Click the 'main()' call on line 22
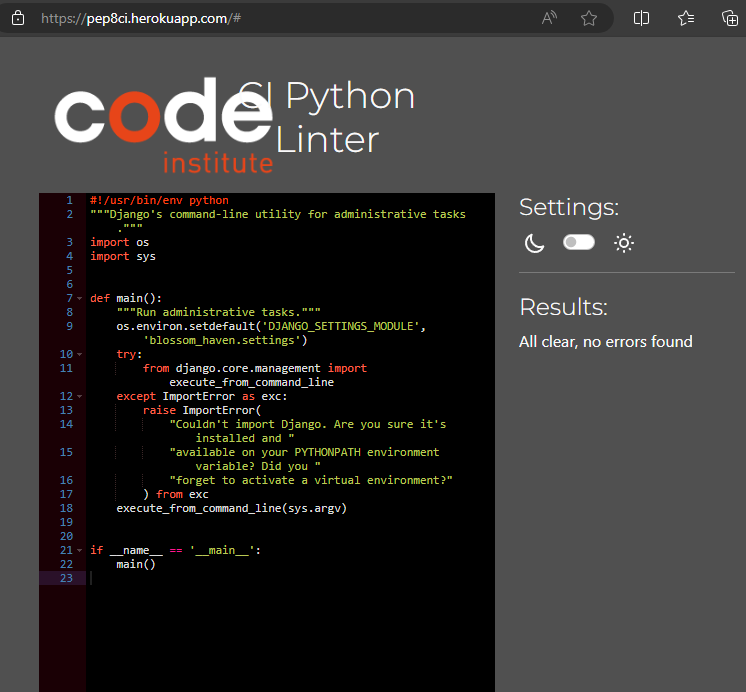 tap(136, 564)
